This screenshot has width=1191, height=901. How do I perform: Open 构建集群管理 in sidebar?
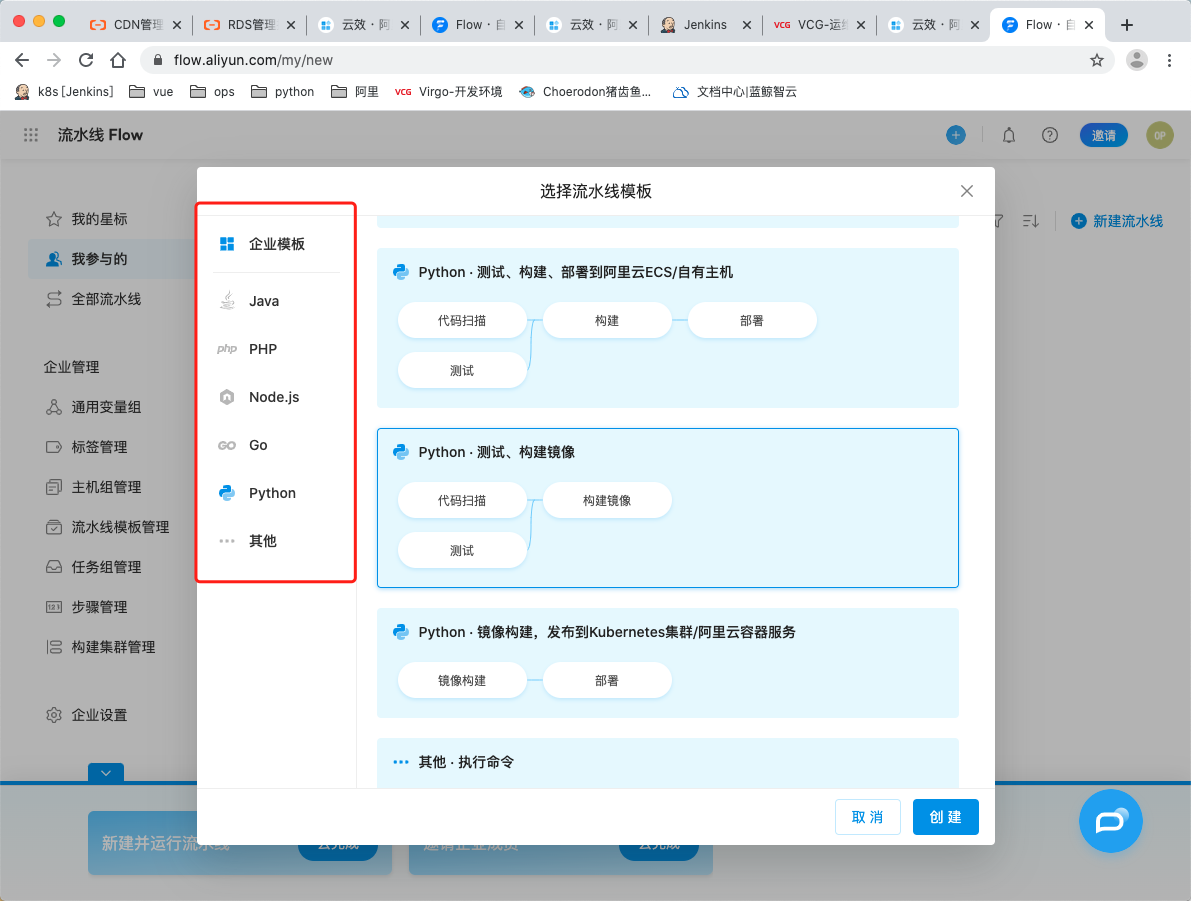pos(100,647)
